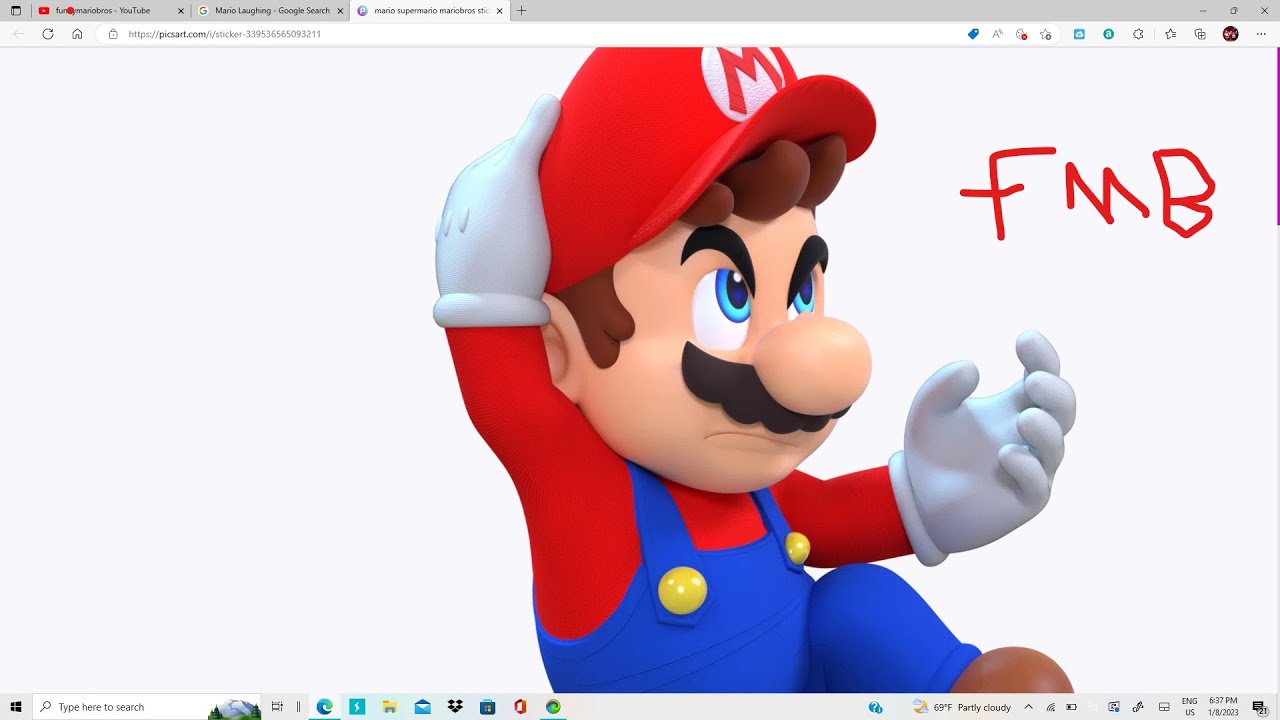Open File Explorer from taskbar

point(390,707)
